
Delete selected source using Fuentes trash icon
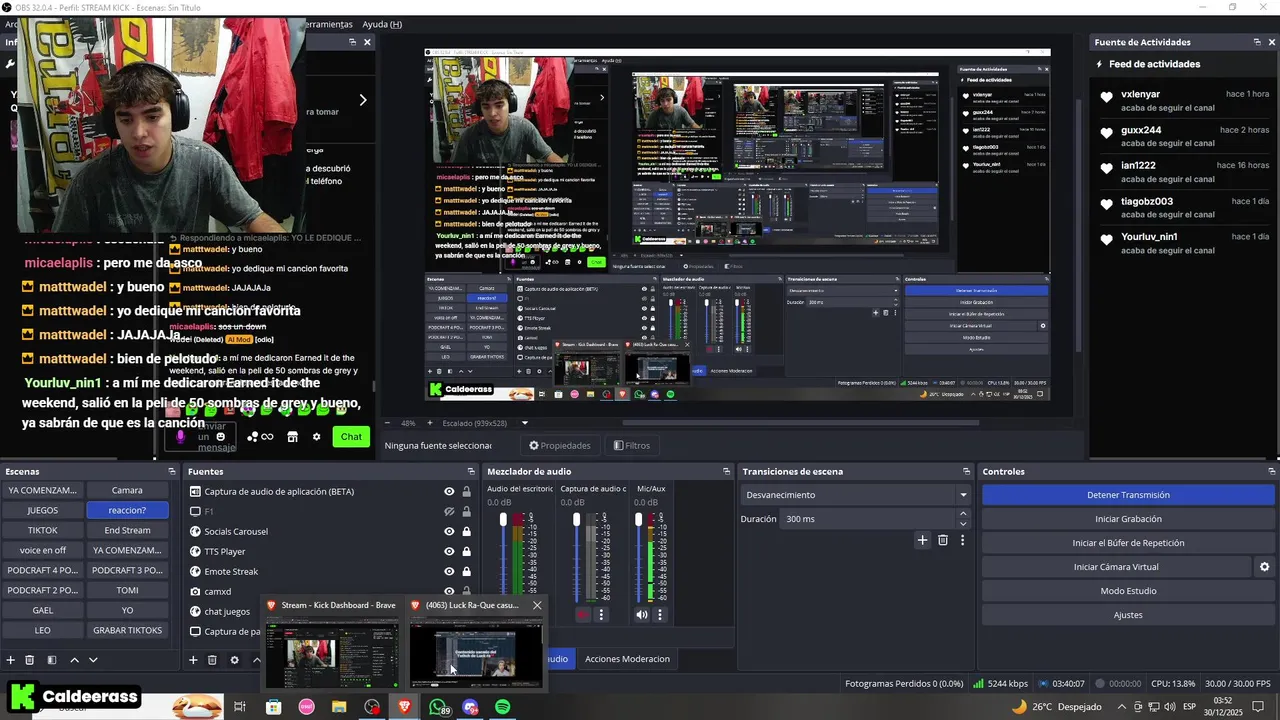[212, 660]
